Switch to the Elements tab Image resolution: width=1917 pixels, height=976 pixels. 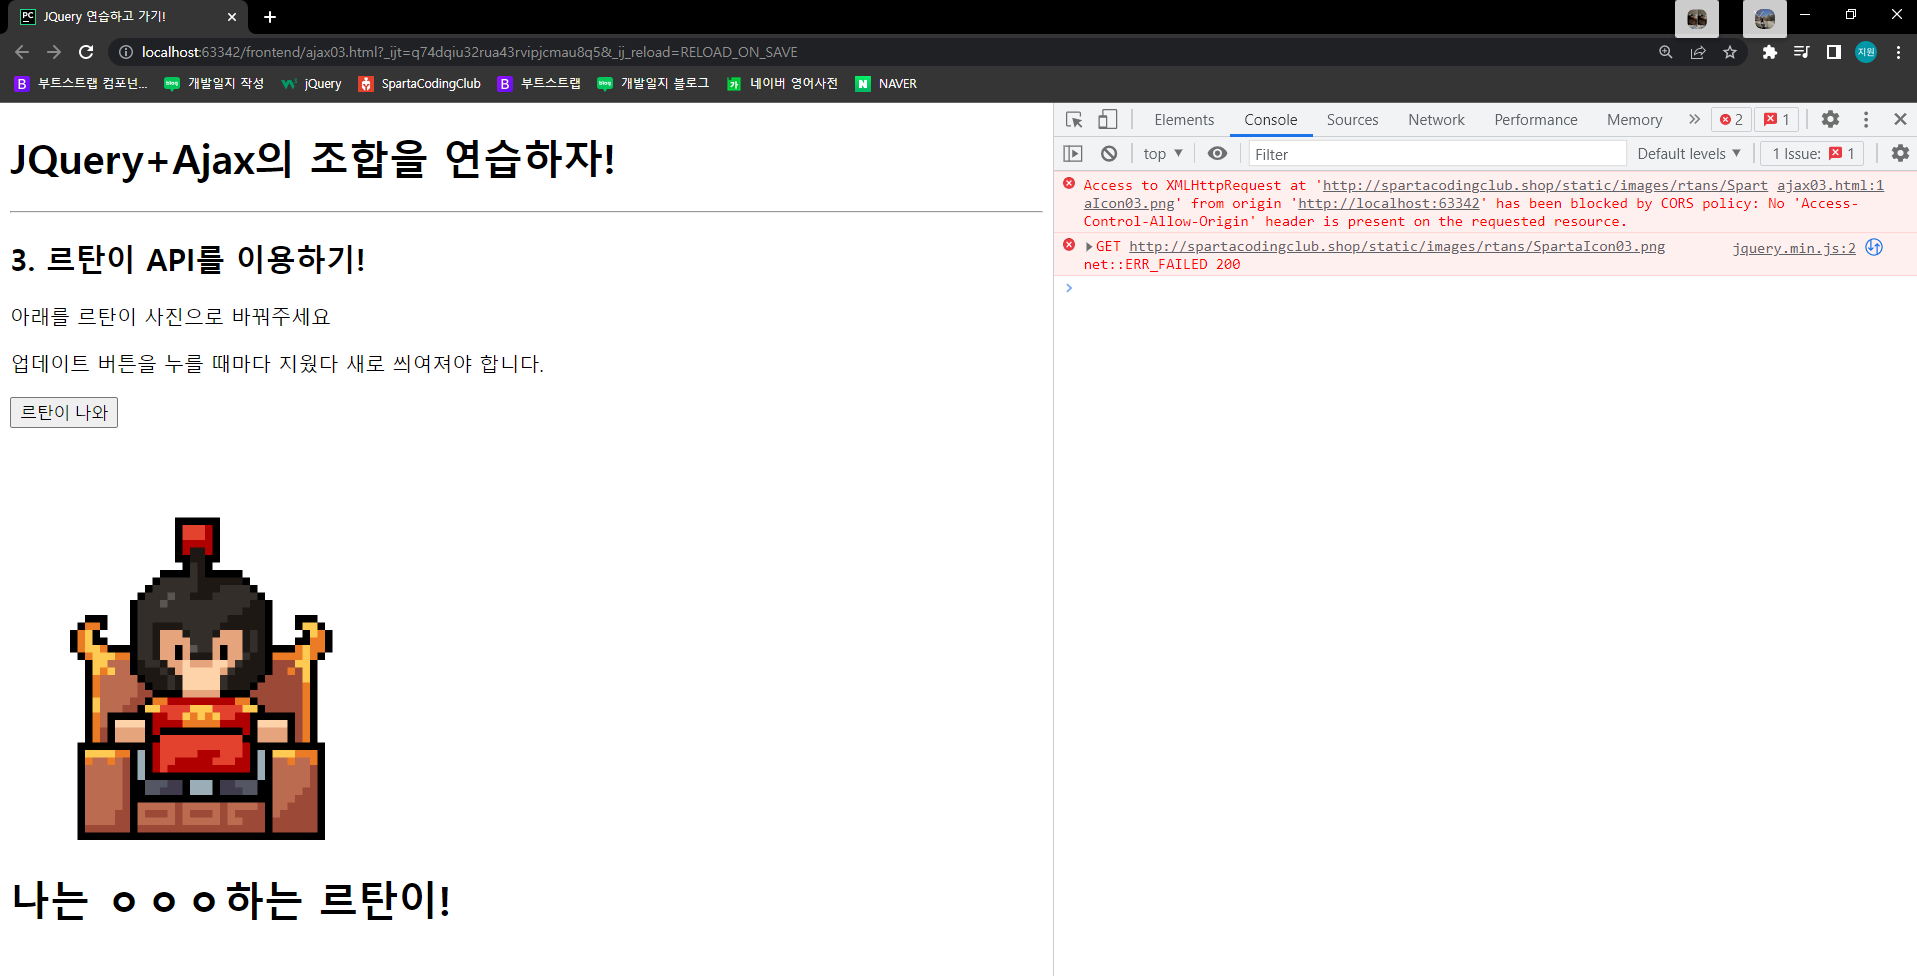(1184, 120)
